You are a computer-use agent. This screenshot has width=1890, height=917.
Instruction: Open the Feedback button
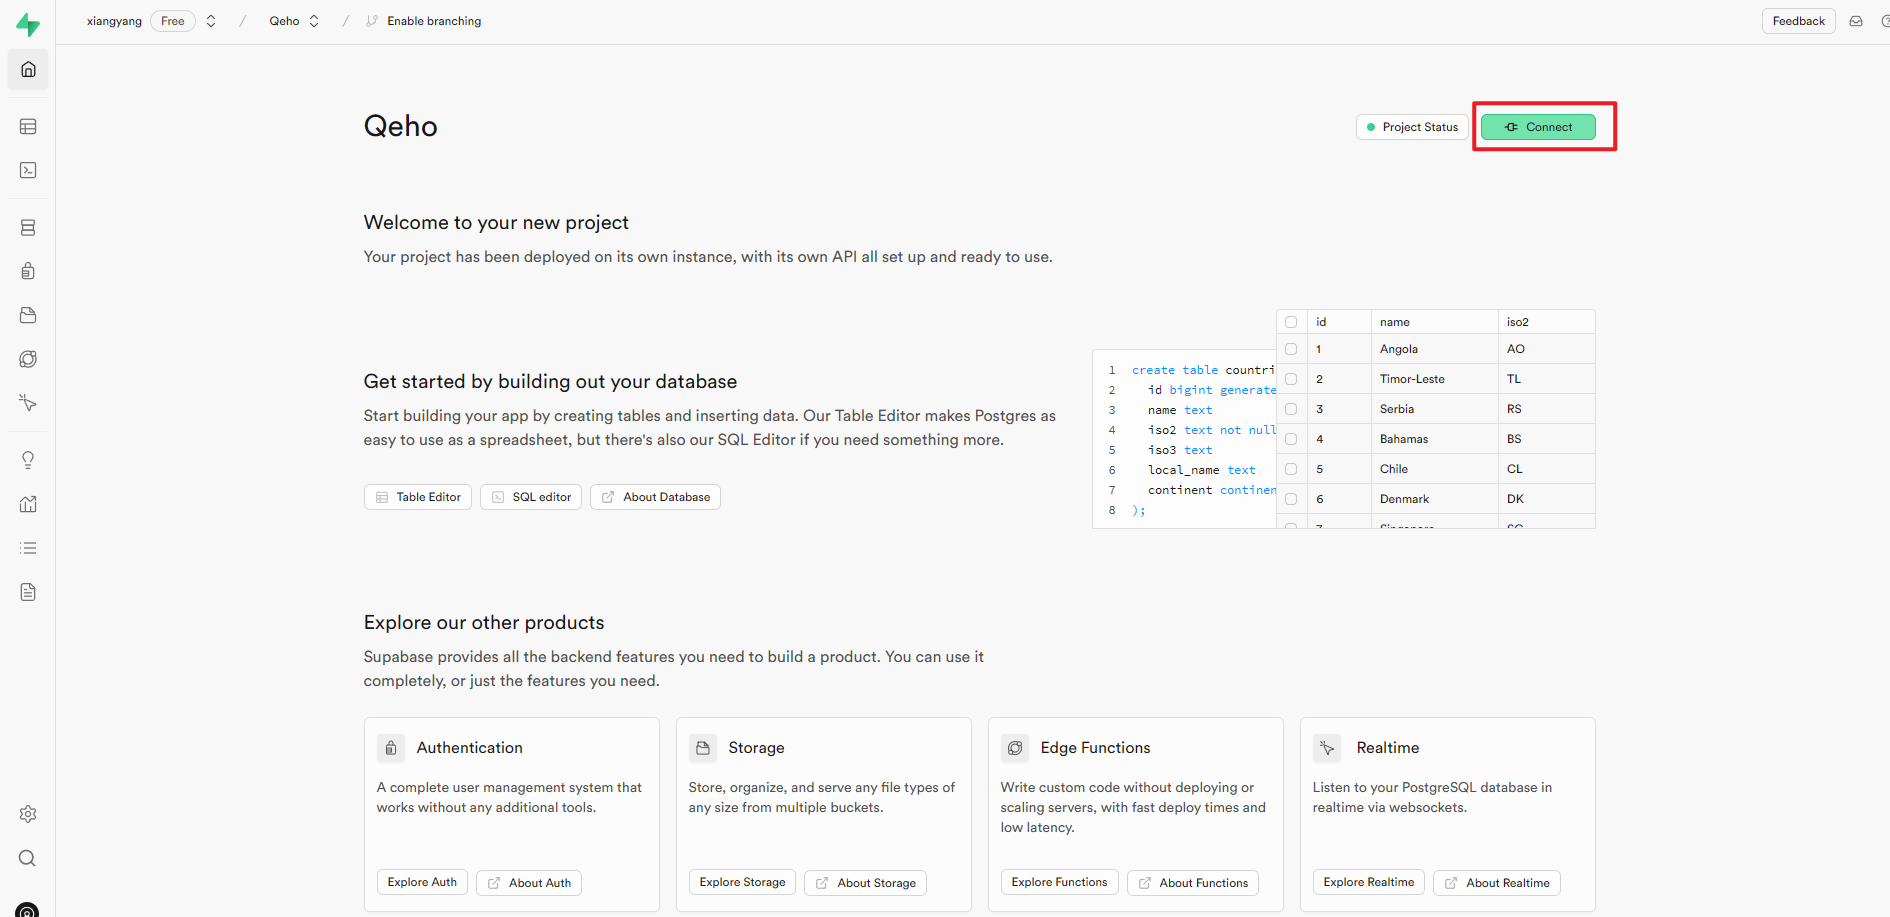(x=1798, y=21)
